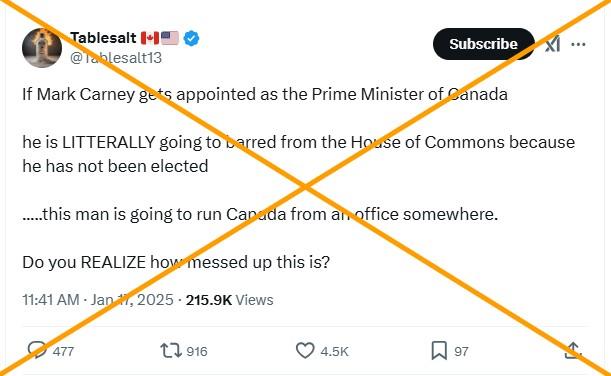Click the 11:41 AM timestamp
The width and height of the screenshot is (611, 376).
(51, 300)
